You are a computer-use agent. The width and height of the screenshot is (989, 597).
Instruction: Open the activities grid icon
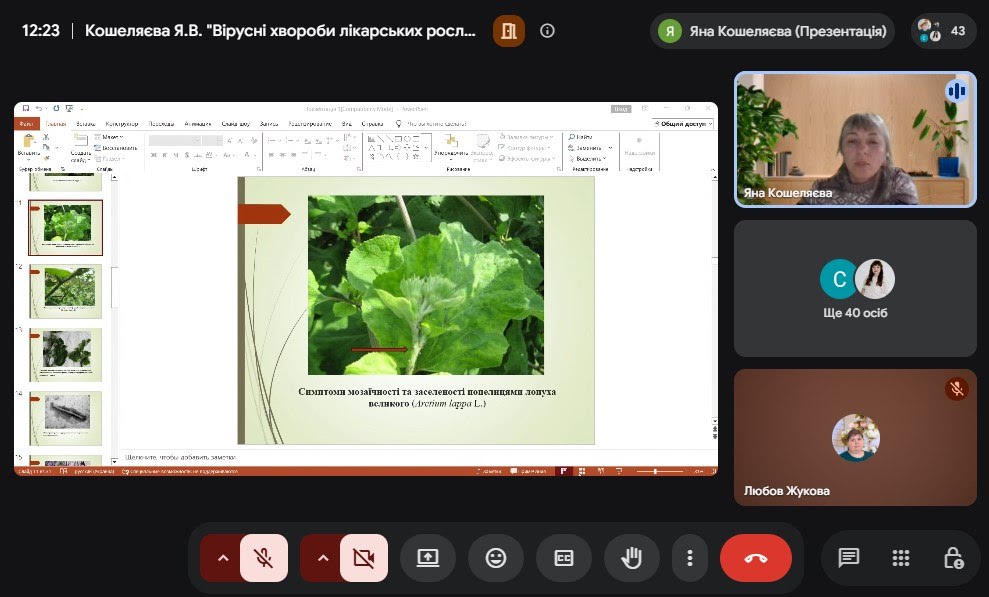901,558
